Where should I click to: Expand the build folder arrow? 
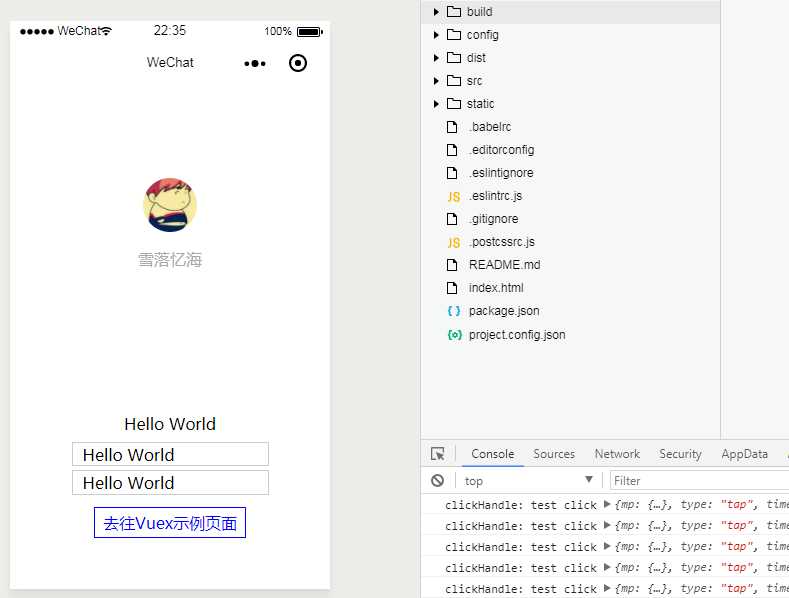click(436, 12)
